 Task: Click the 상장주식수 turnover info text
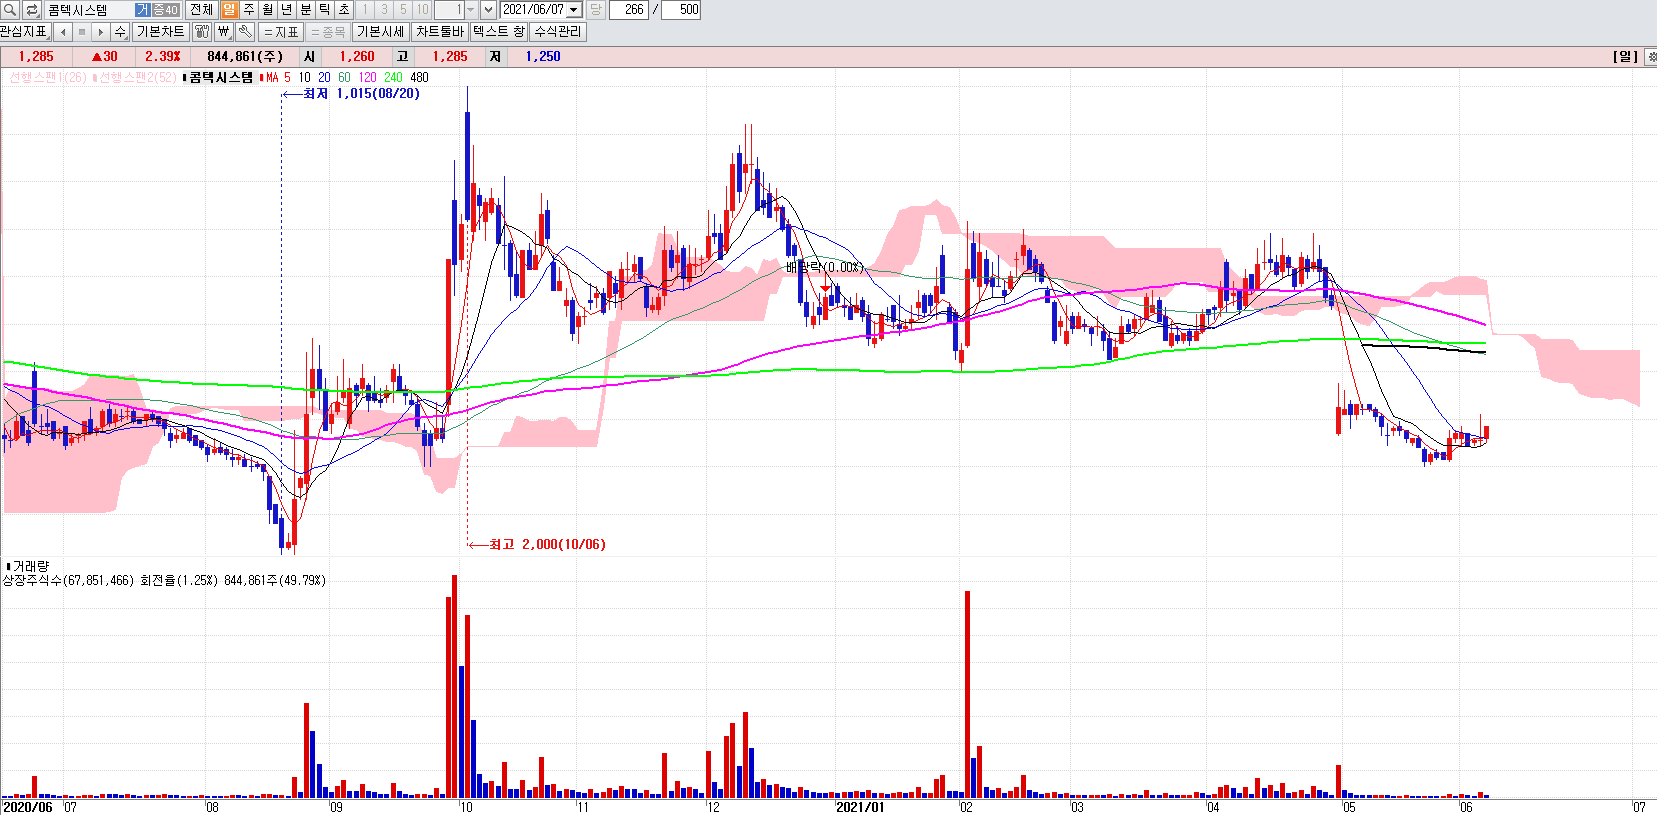click(163, 581)
